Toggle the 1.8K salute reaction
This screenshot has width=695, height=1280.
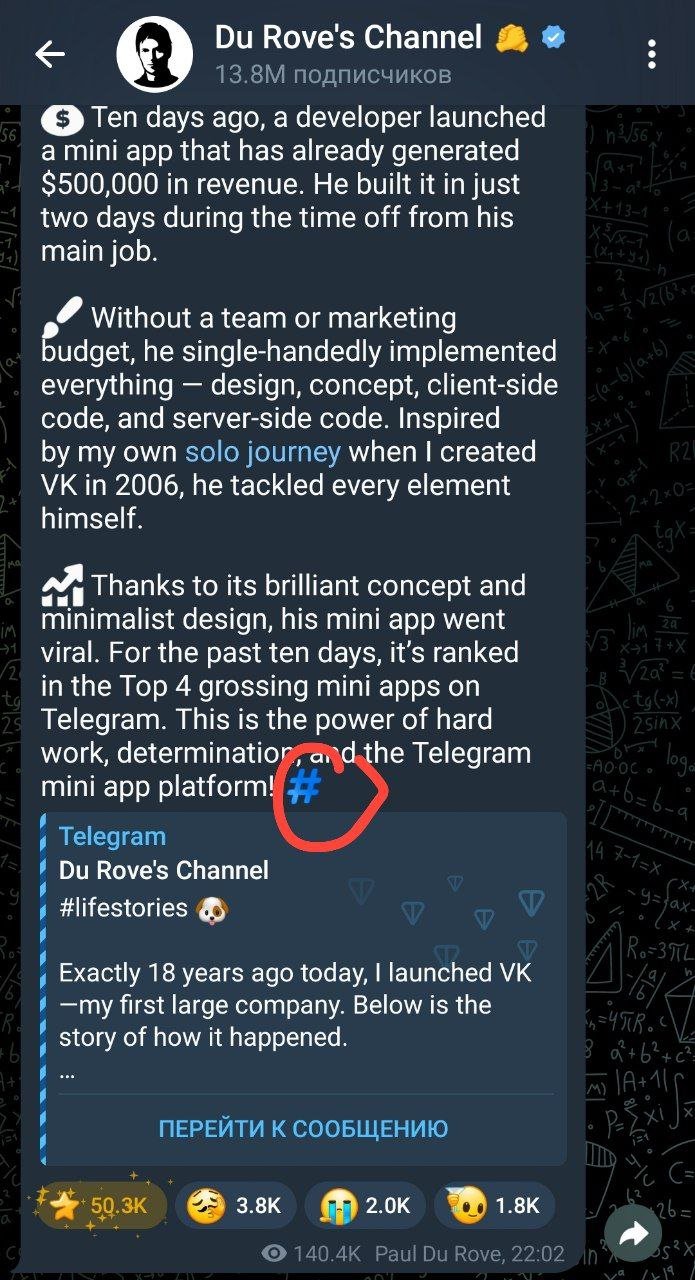(494, 1206)
